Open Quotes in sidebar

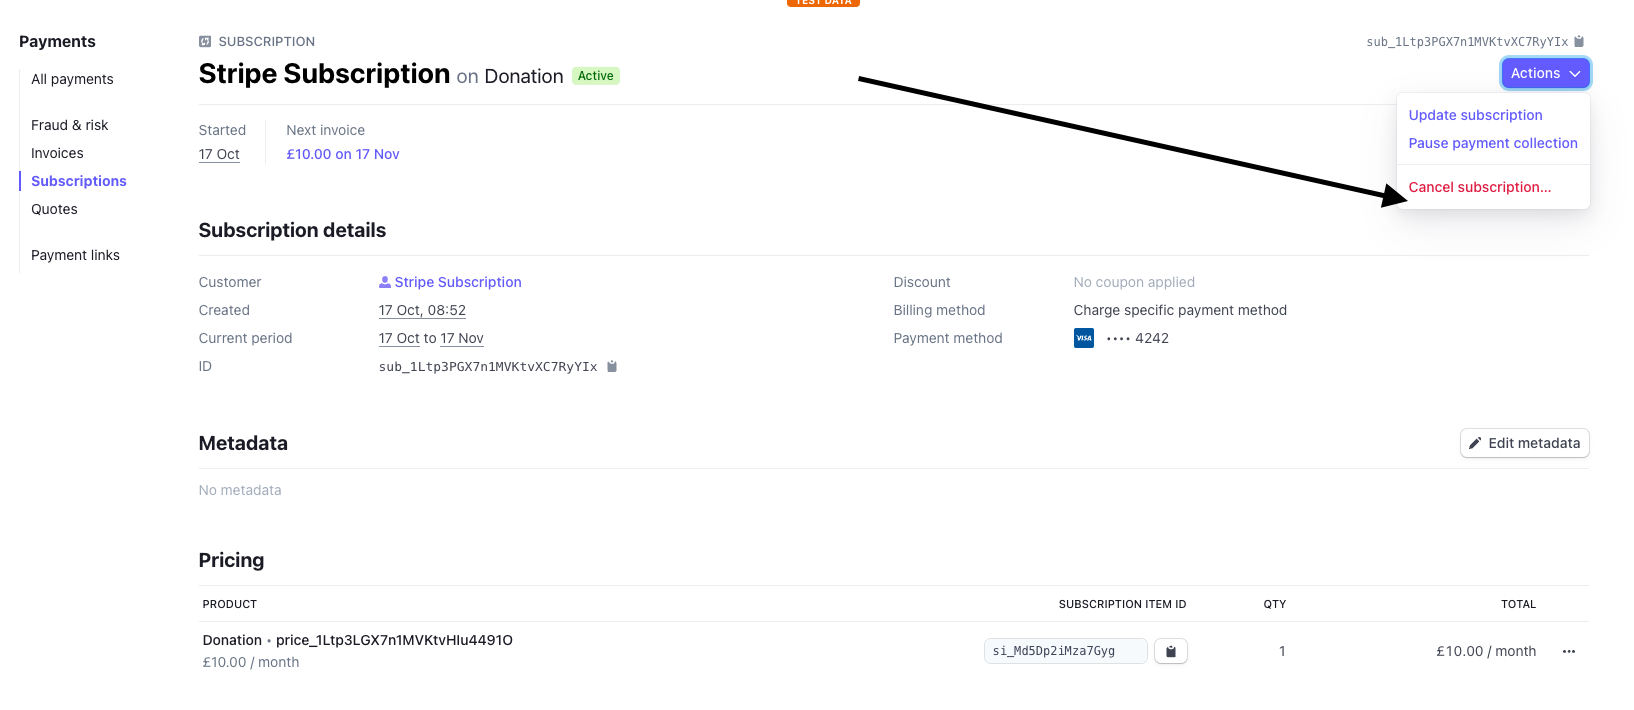[x=54, y=209]
